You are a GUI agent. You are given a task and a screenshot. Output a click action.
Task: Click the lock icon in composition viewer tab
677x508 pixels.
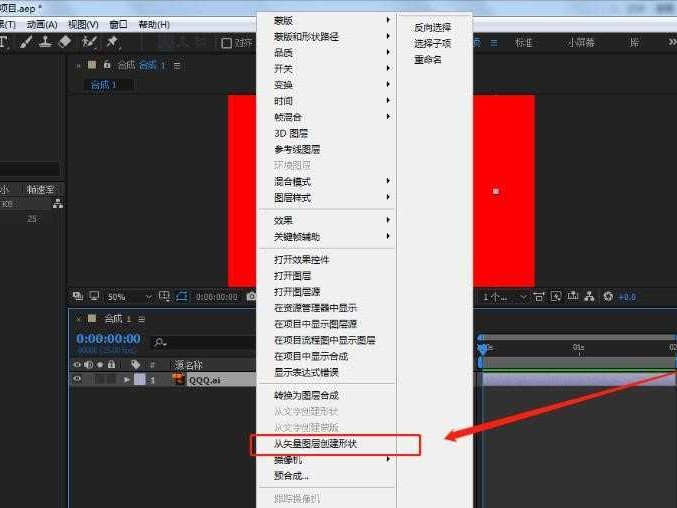point(107,65)
